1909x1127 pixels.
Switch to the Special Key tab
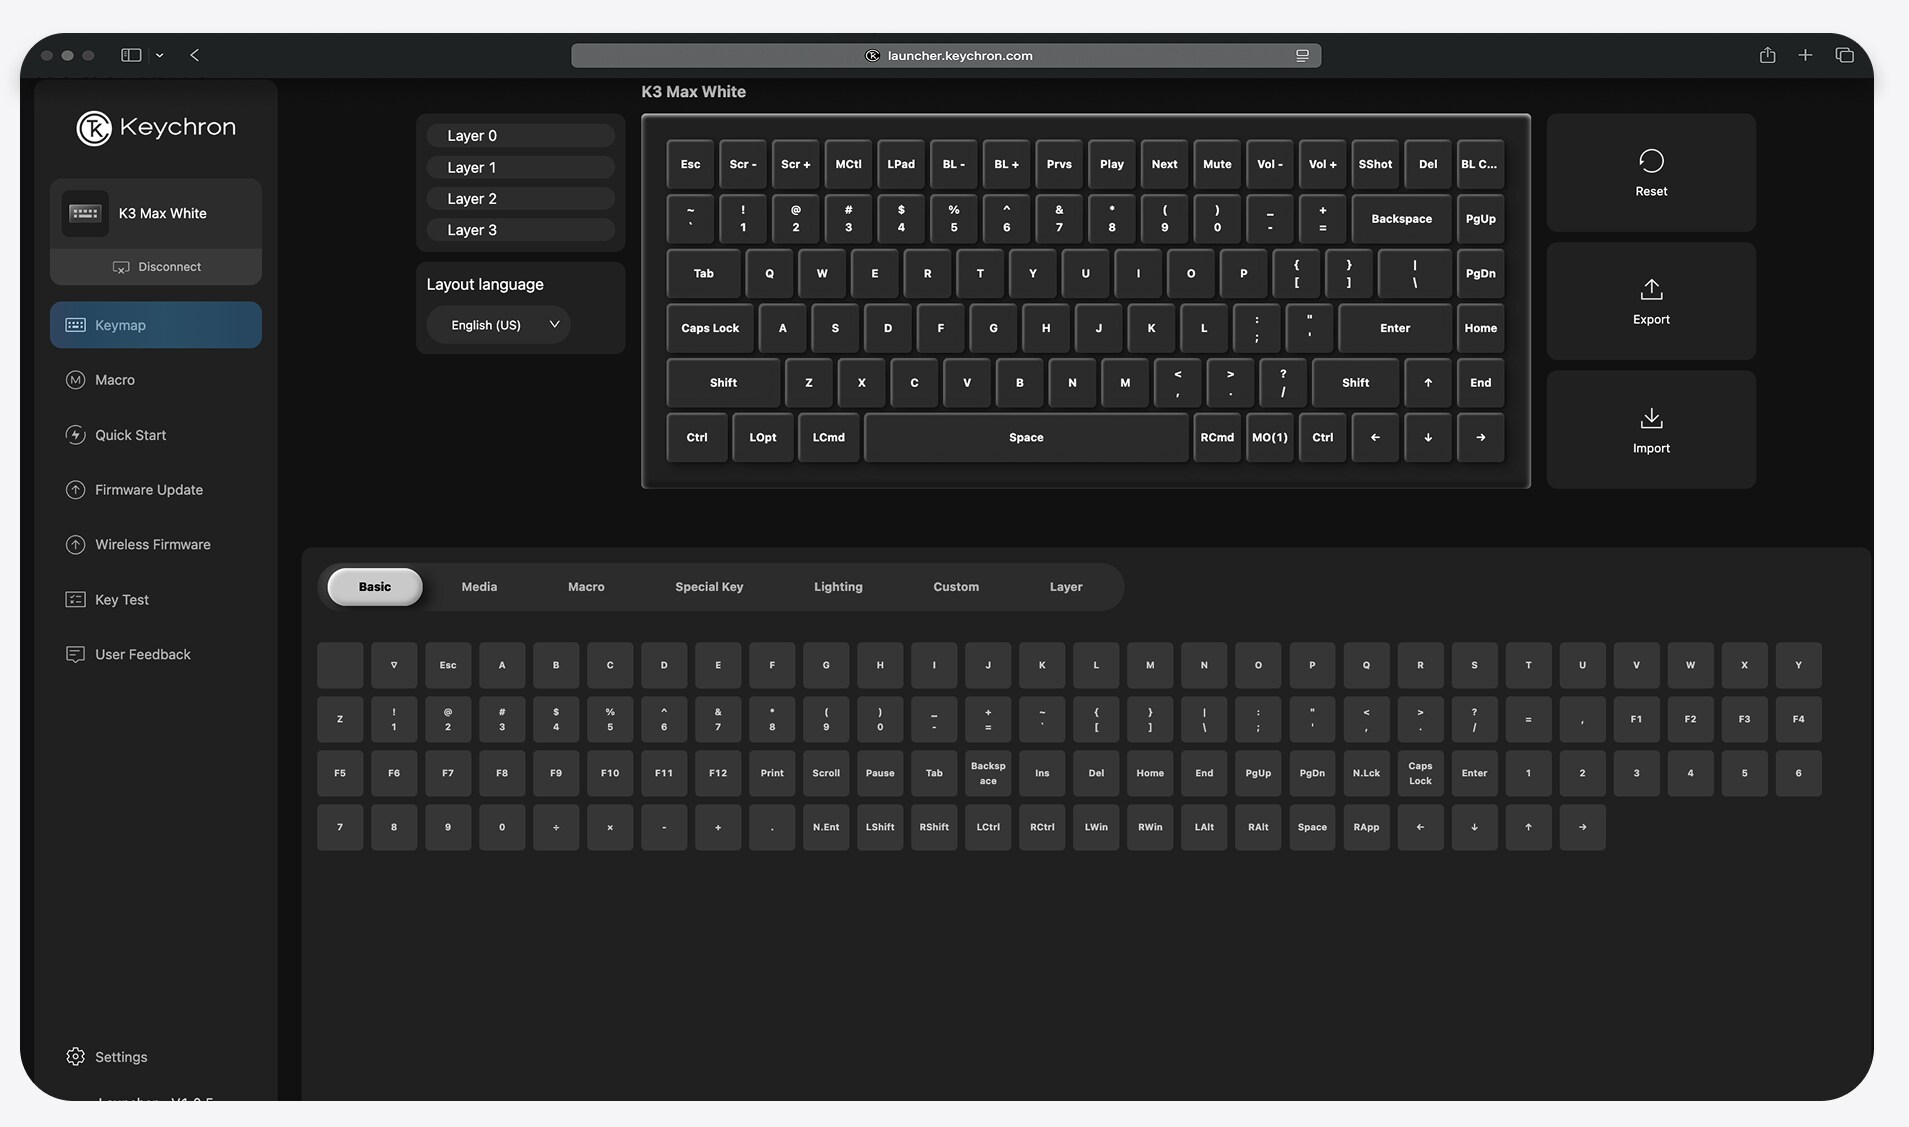tap(709, 587)
